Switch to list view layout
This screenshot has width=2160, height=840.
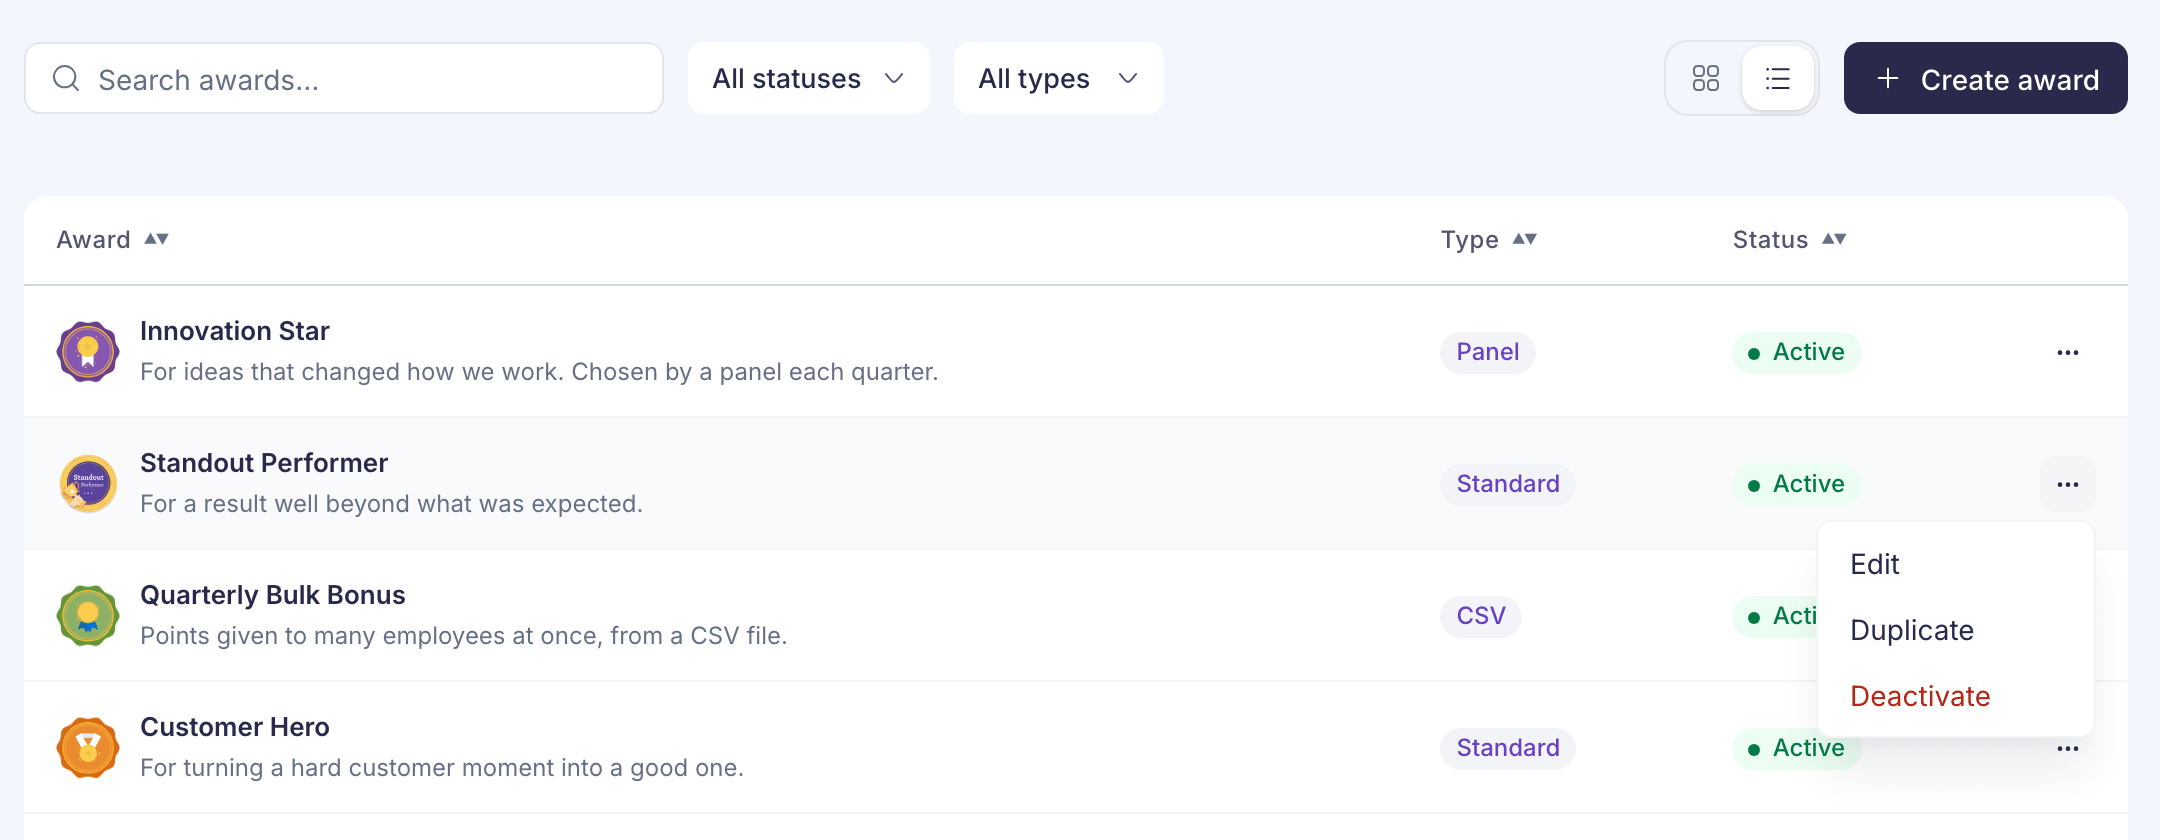pyautogui.click(x=1778, y=78)
